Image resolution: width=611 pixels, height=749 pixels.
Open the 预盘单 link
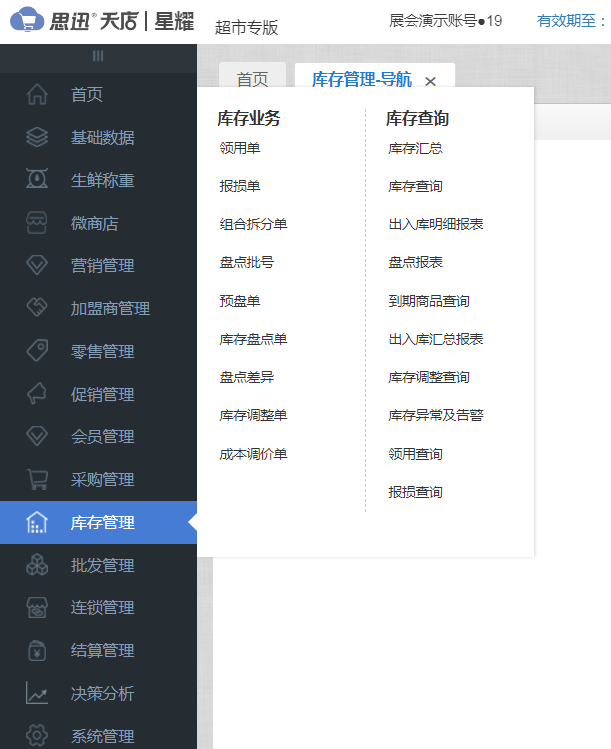pyautogui.click(x=240, y=301)
